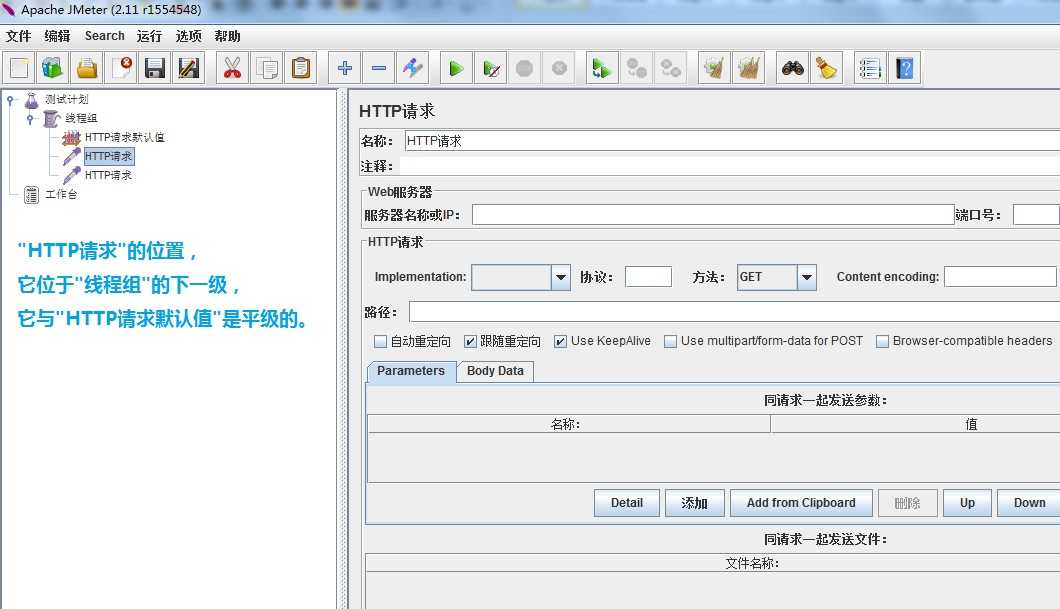This screenshot has height=609, width=1060.
Task: Click the Open file folder icon
Action: (x=87, y=68)
